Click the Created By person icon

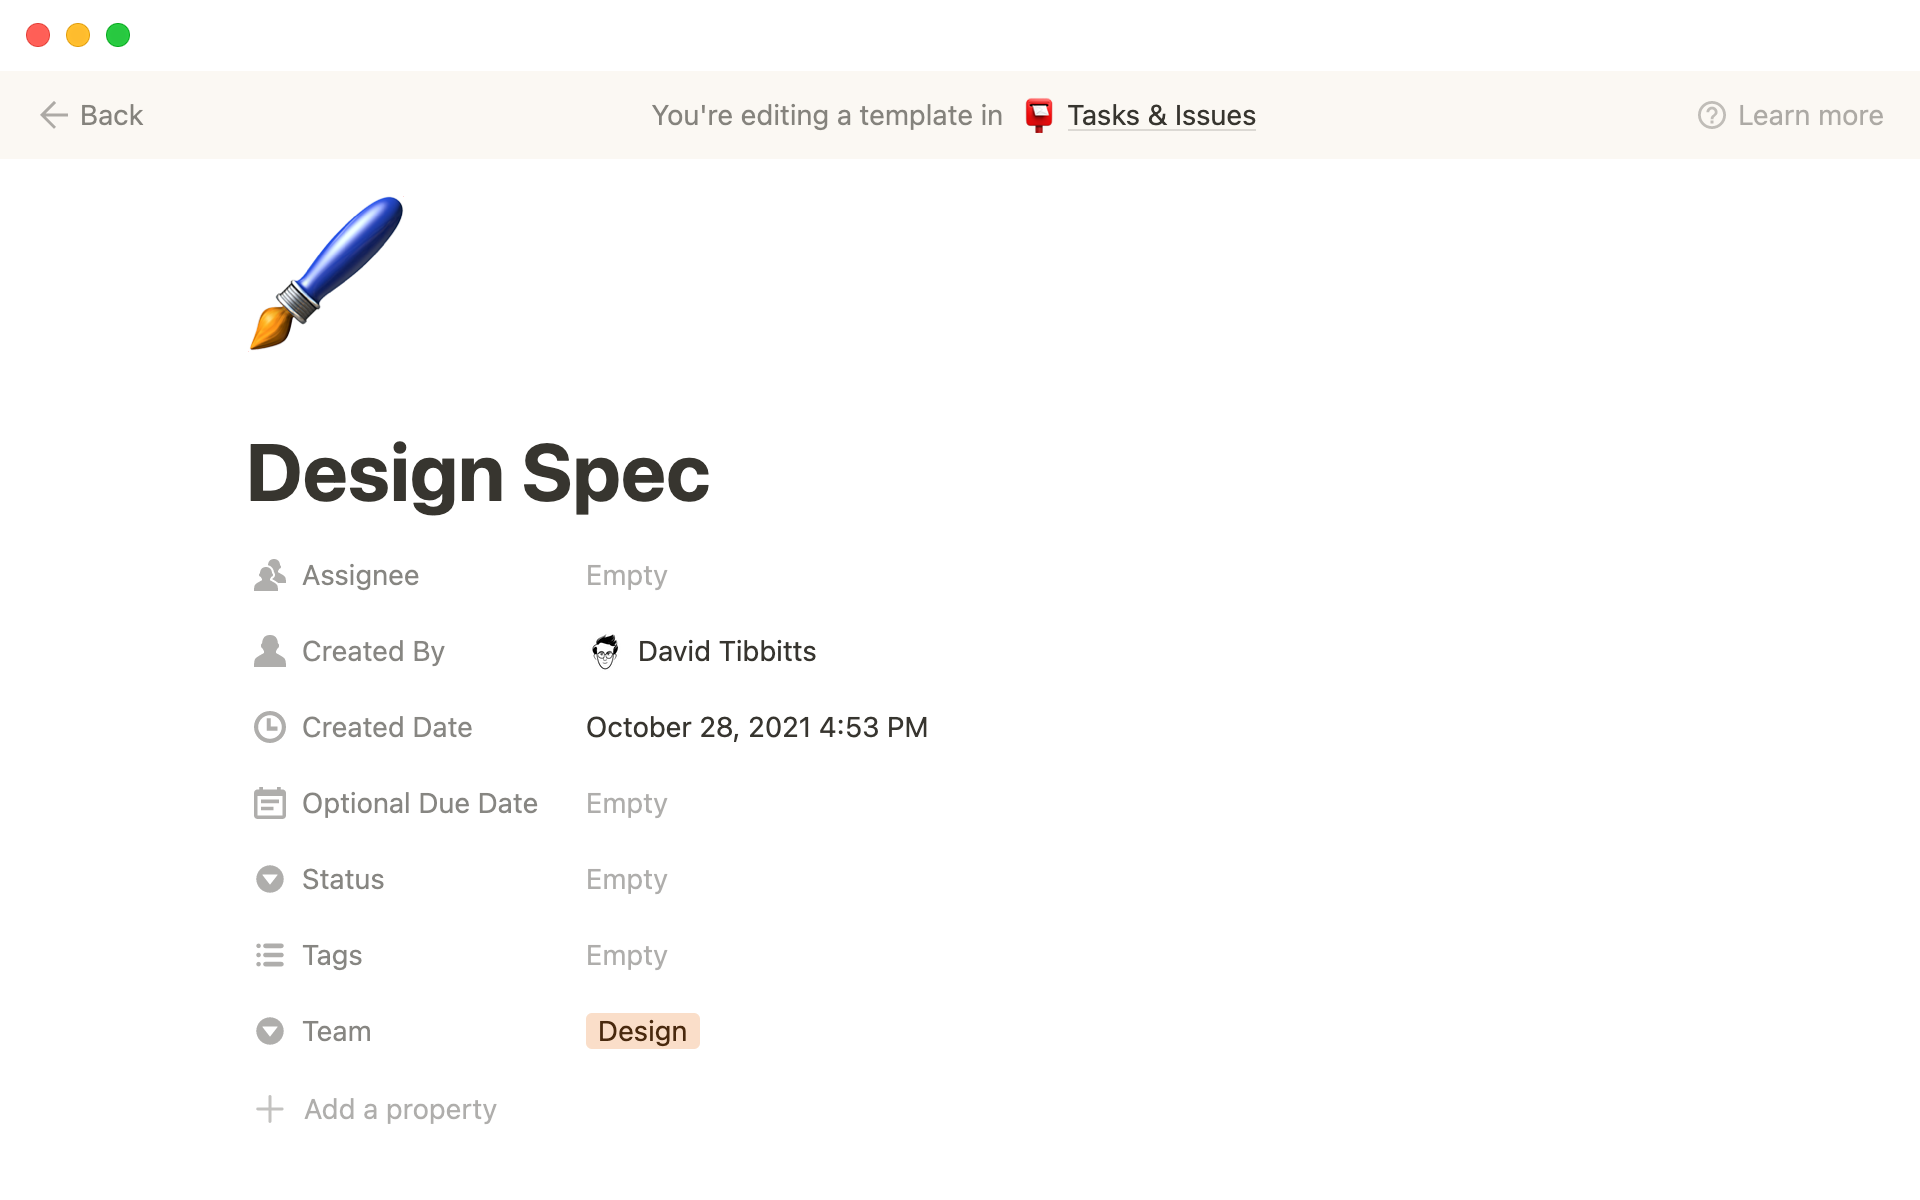point(269,652)
